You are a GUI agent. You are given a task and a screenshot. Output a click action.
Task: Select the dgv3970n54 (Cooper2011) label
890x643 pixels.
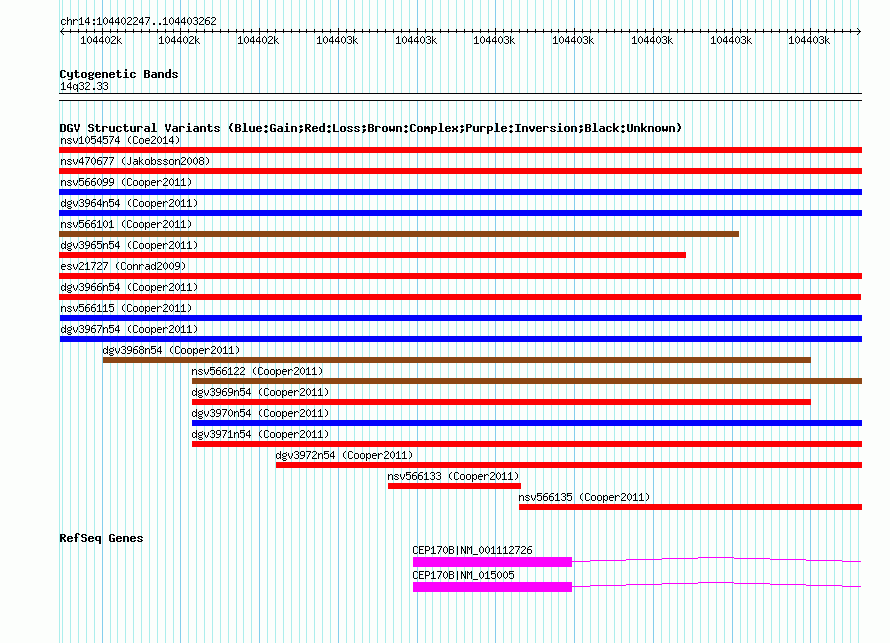coord(260,413)
